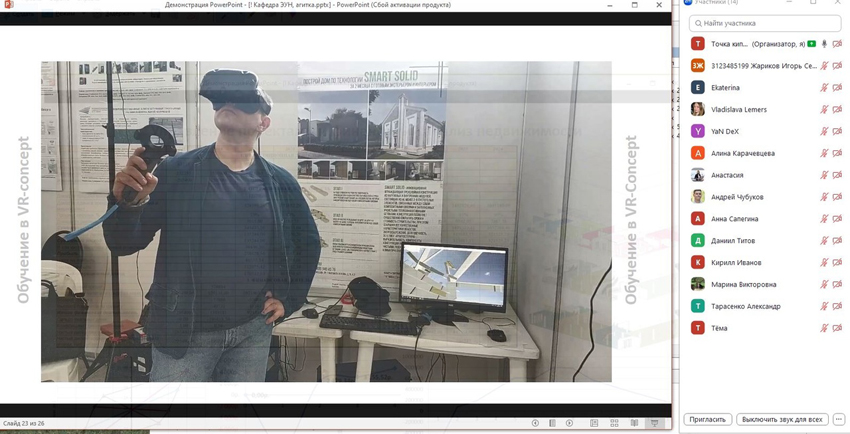Click camera-off icon for Марина Викторовна
This screenshot has height=434, width=850.
pos(838,284)
